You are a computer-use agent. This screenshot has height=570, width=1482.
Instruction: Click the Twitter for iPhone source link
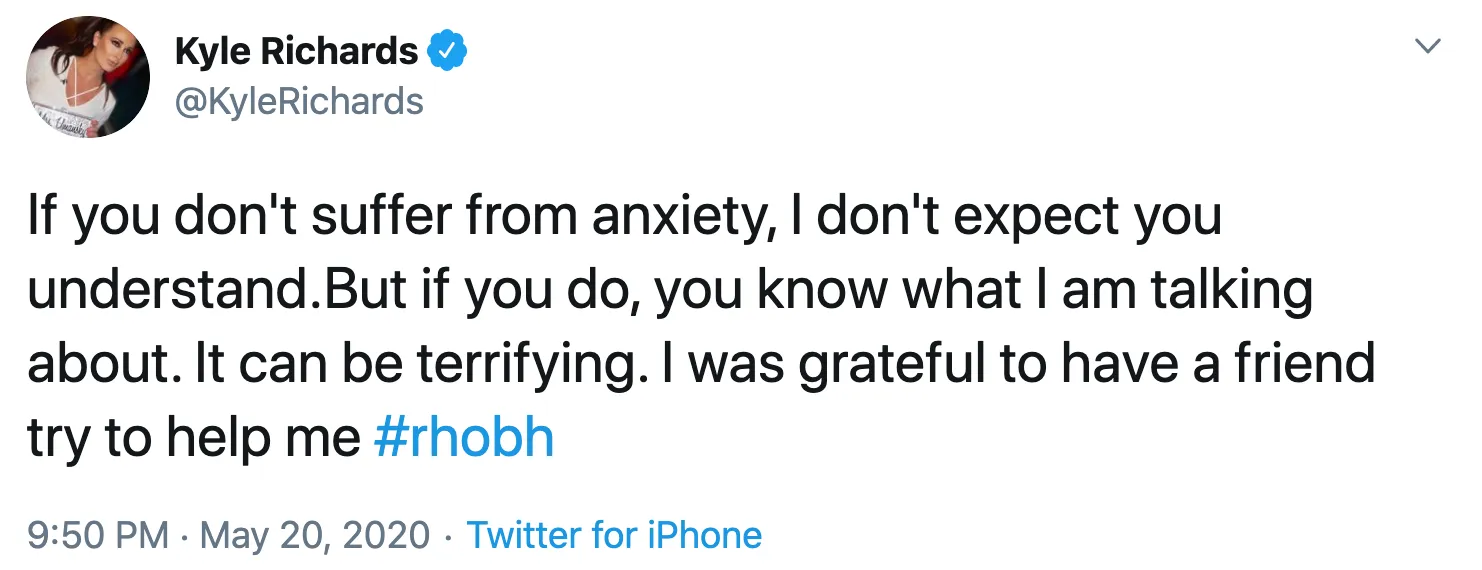(614, 535)
